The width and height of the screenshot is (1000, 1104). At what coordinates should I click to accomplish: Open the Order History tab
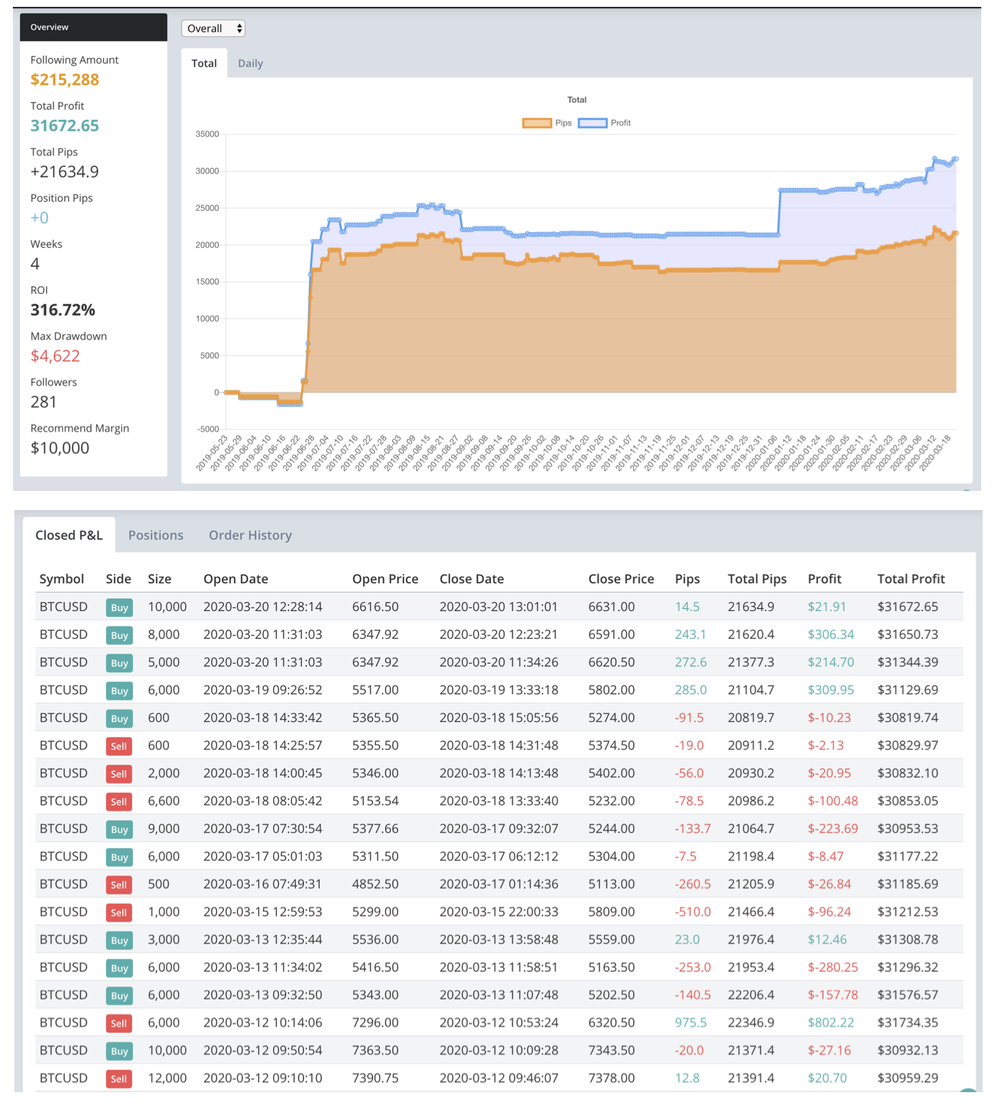(250, 535)
